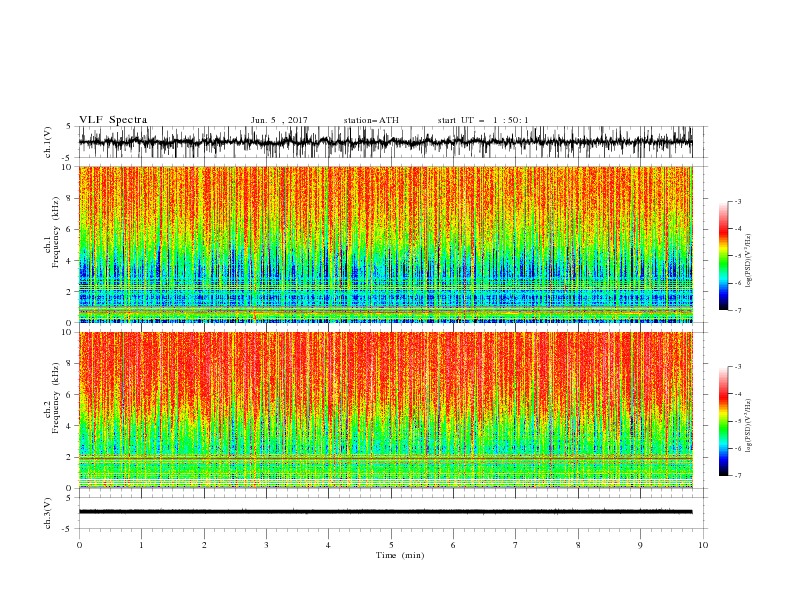Click the ch.1 spectrogram color scale bar

(x=724, y=256)
